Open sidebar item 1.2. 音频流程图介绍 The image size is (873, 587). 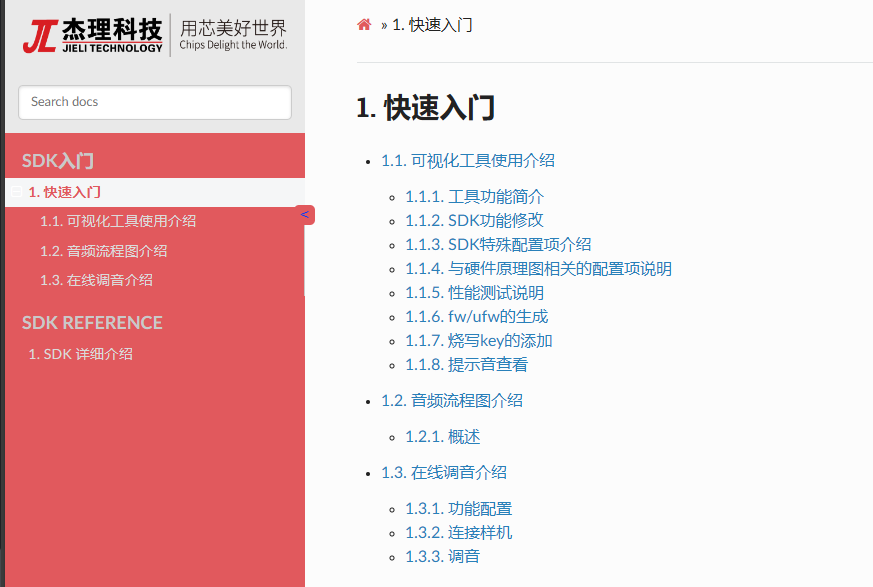tap(104, 251)
